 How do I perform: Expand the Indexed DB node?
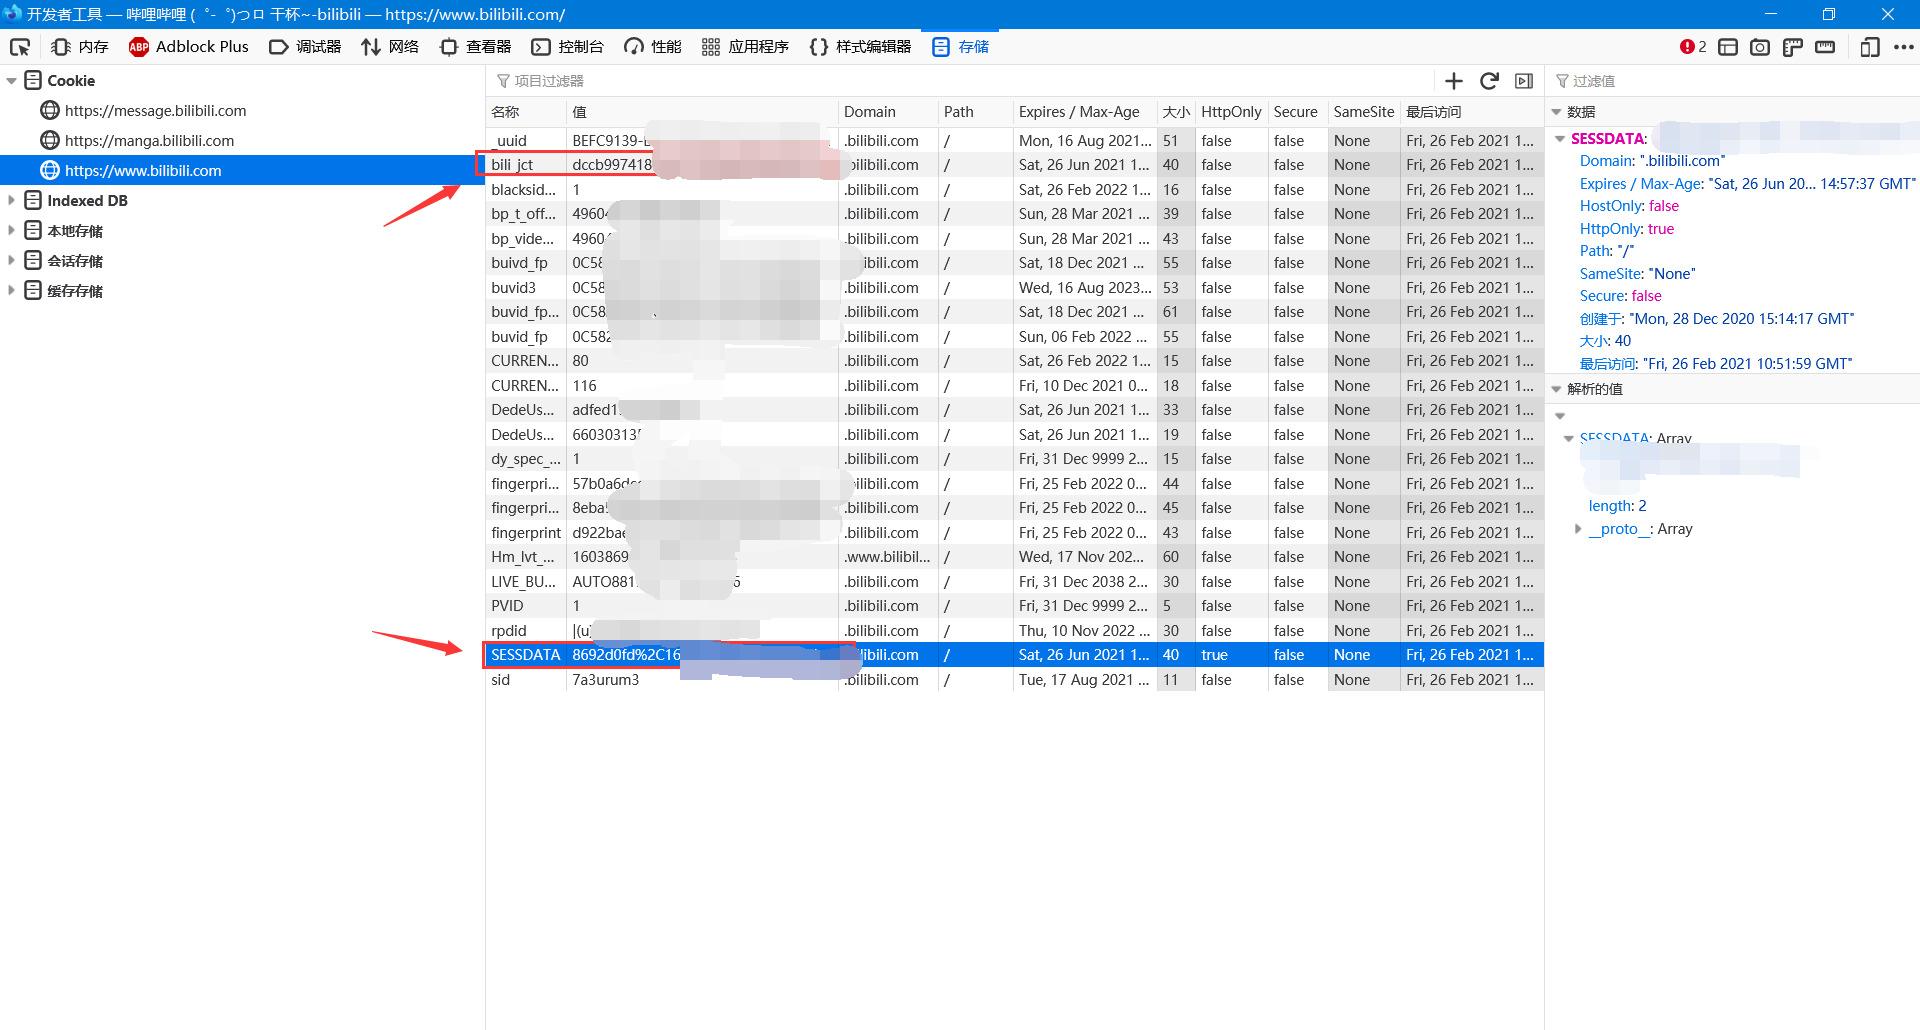(x=12, y=201)
